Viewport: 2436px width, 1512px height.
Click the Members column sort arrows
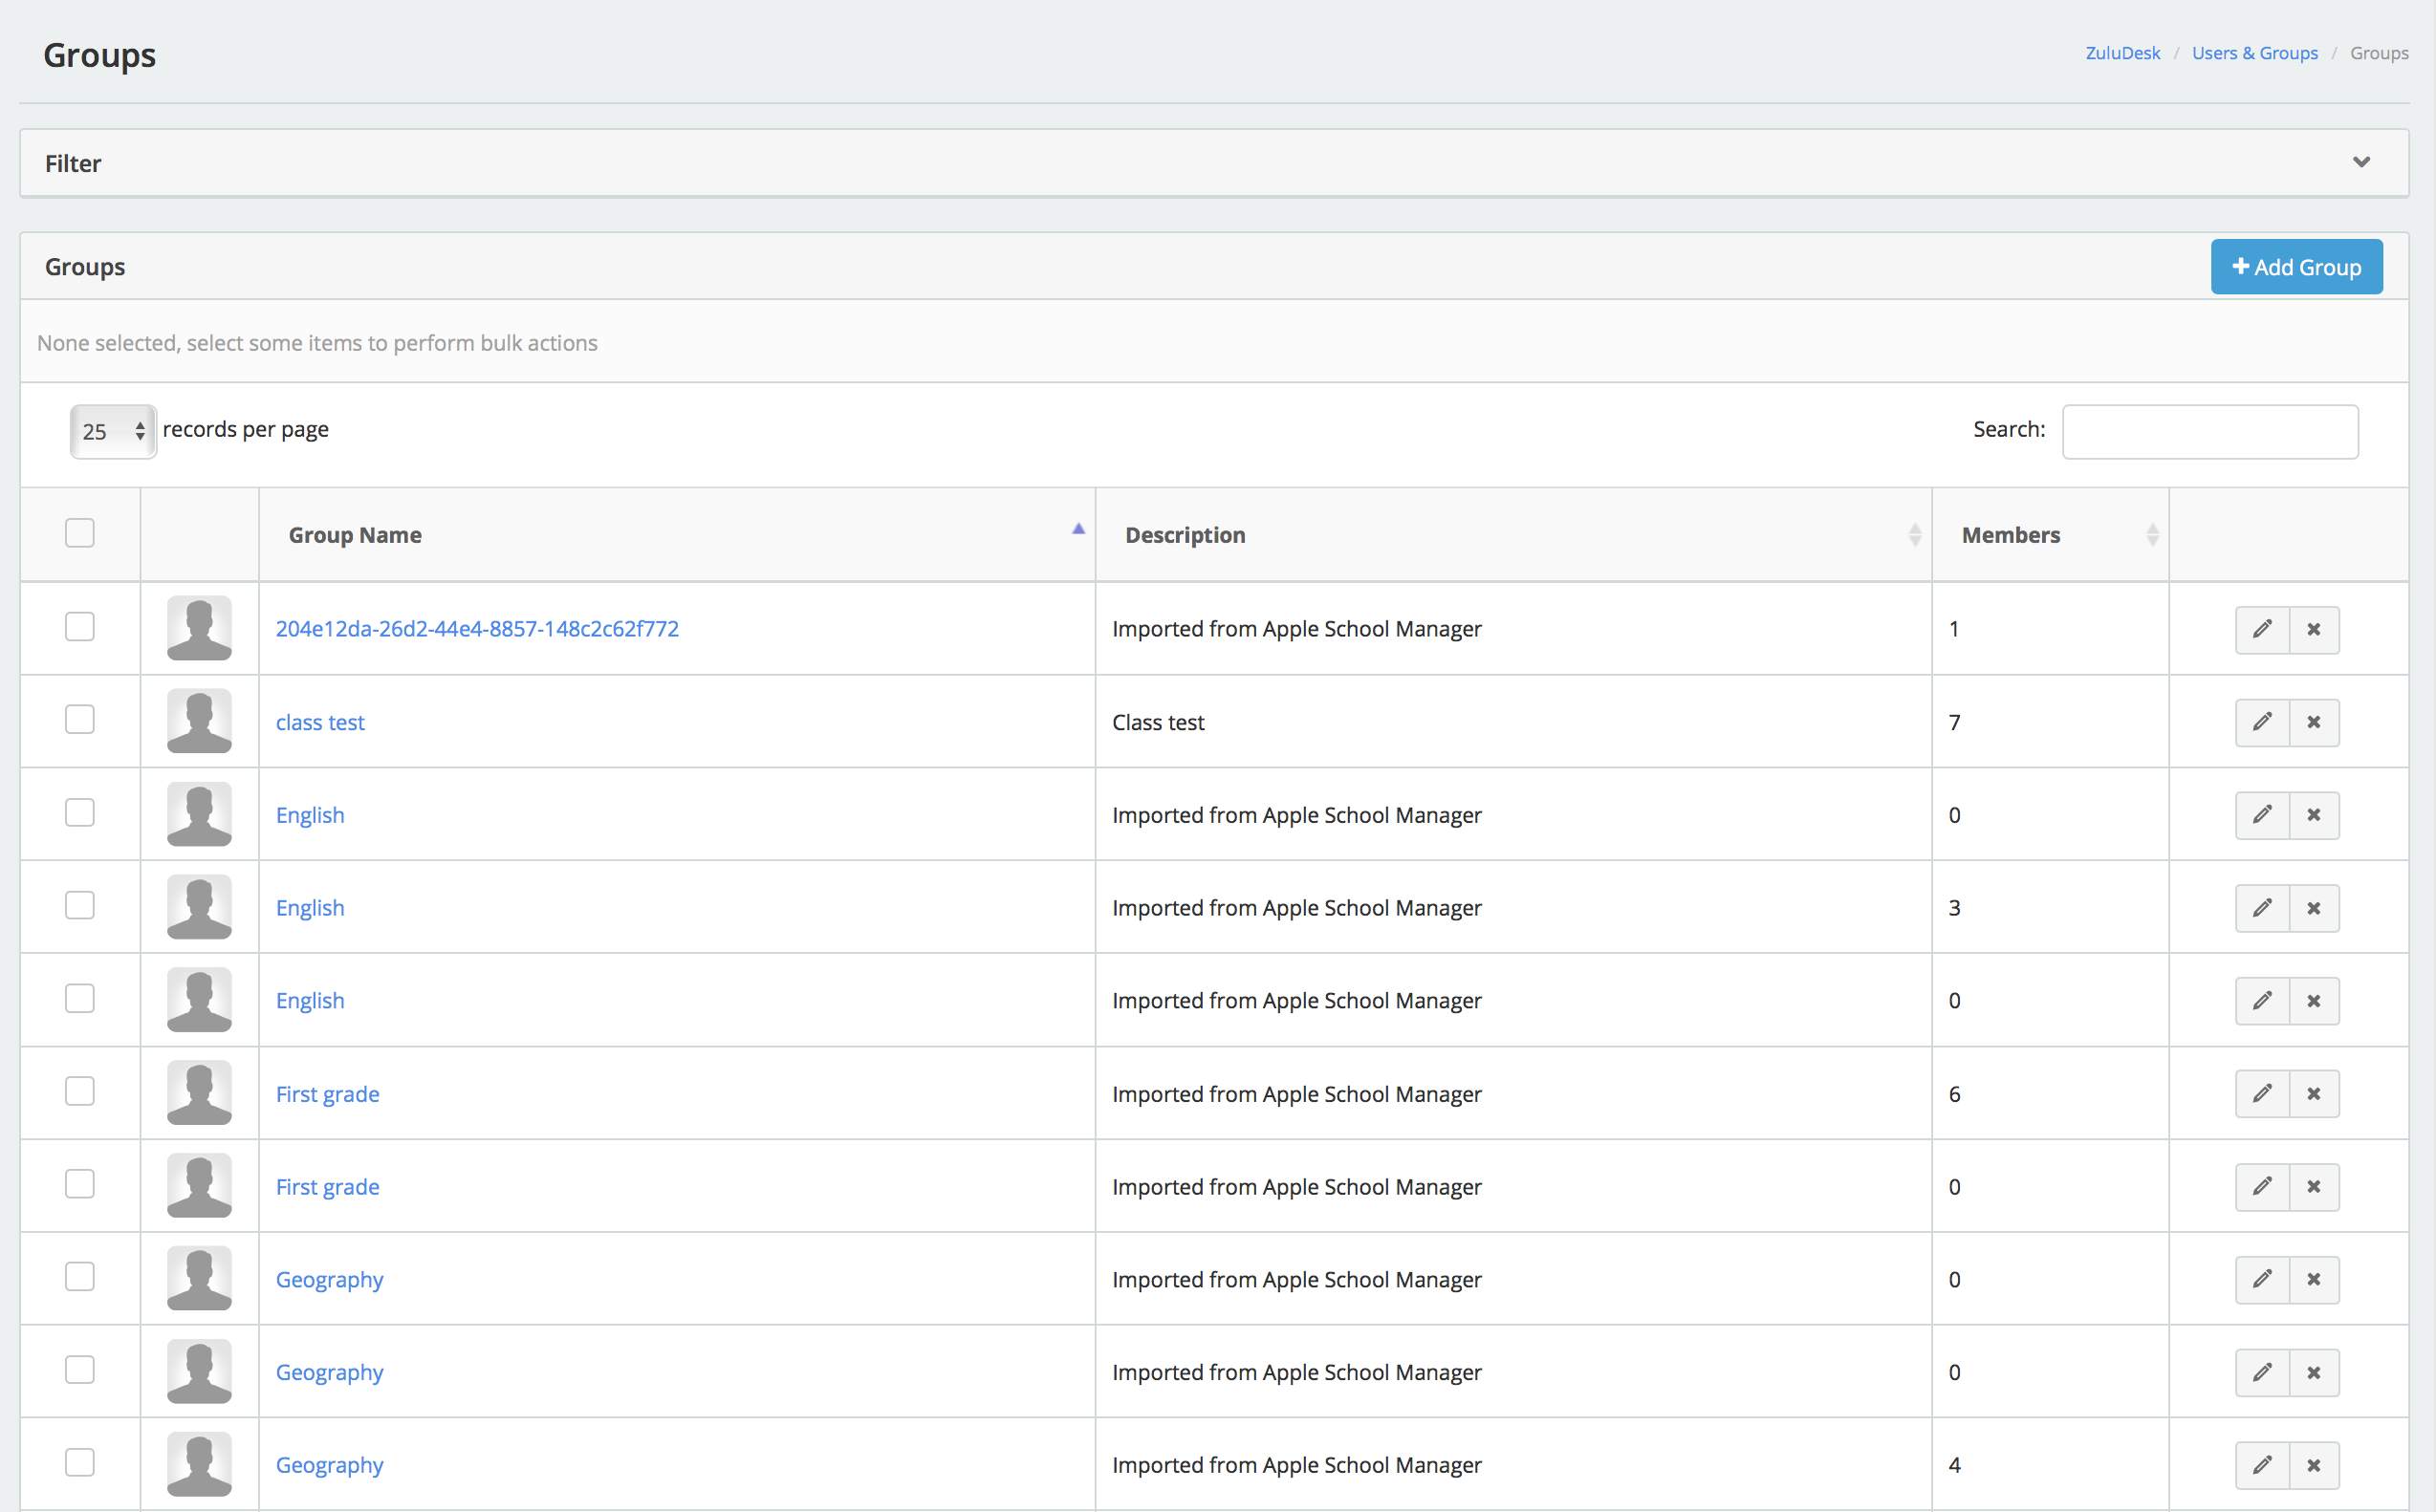click(x=2152, y=535)
